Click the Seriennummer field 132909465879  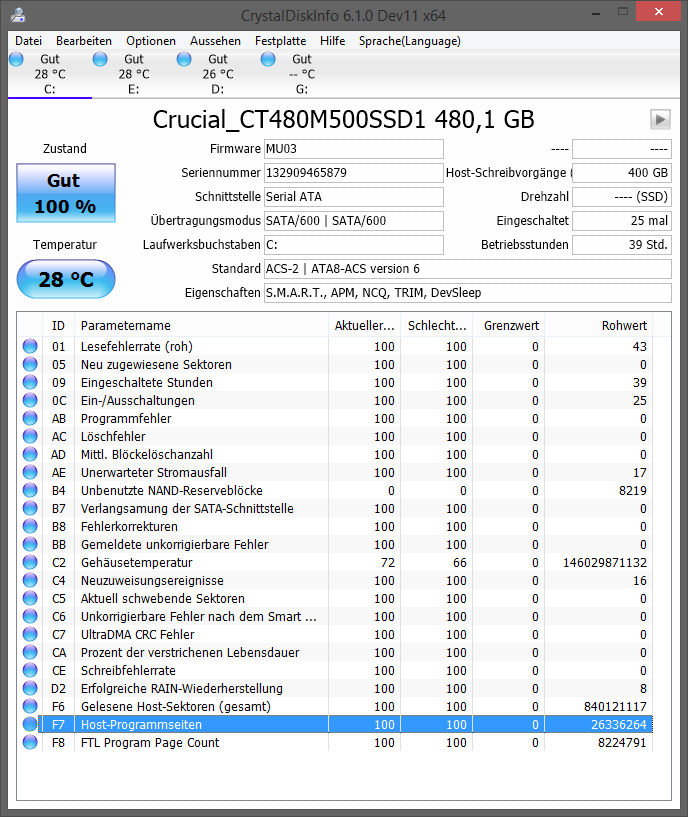point(354,173)
